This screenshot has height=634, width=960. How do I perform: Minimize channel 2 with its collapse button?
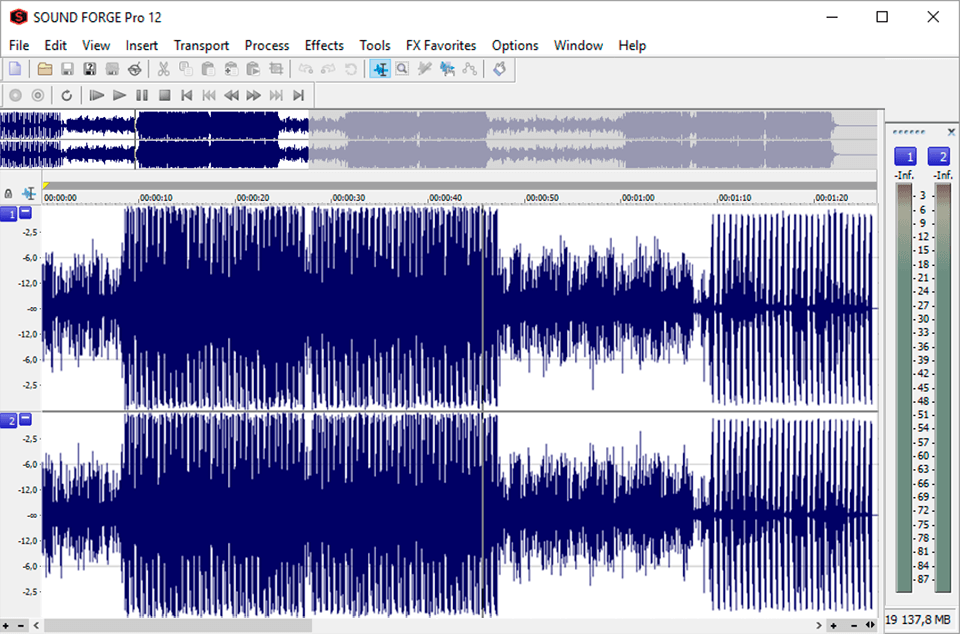click(25, 420)
